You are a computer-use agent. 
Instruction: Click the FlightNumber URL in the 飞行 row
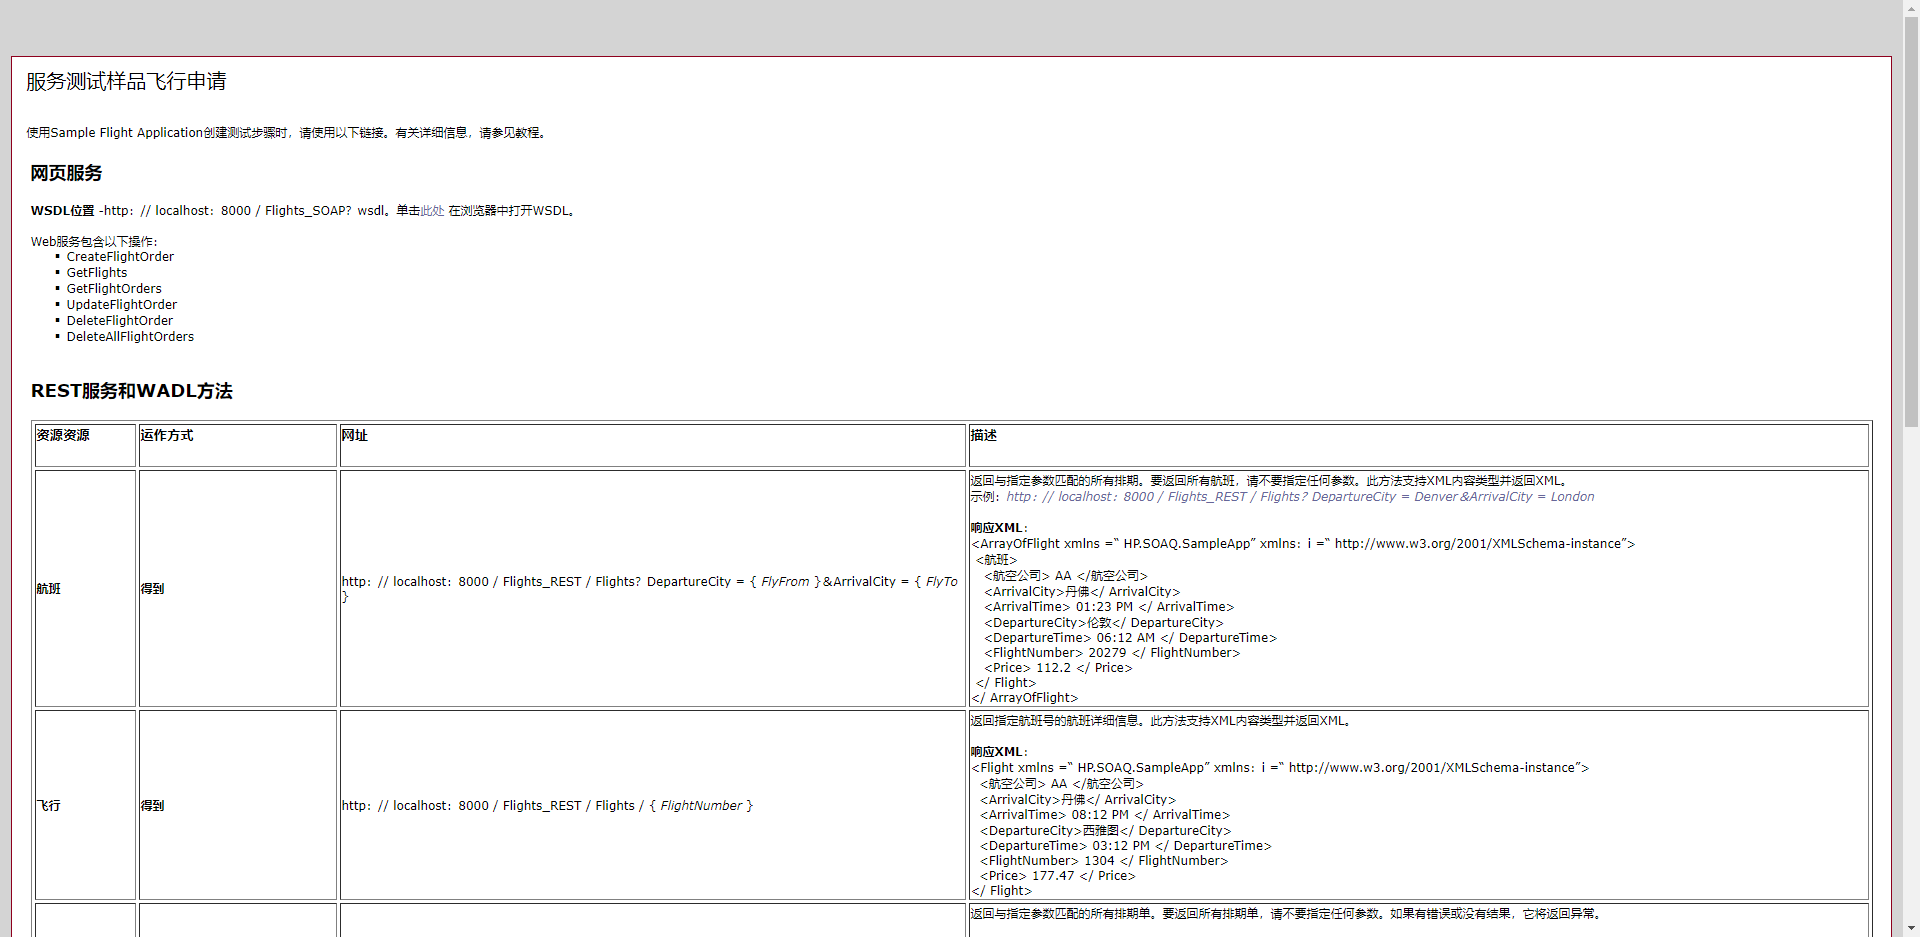click(x=548, y=805)
